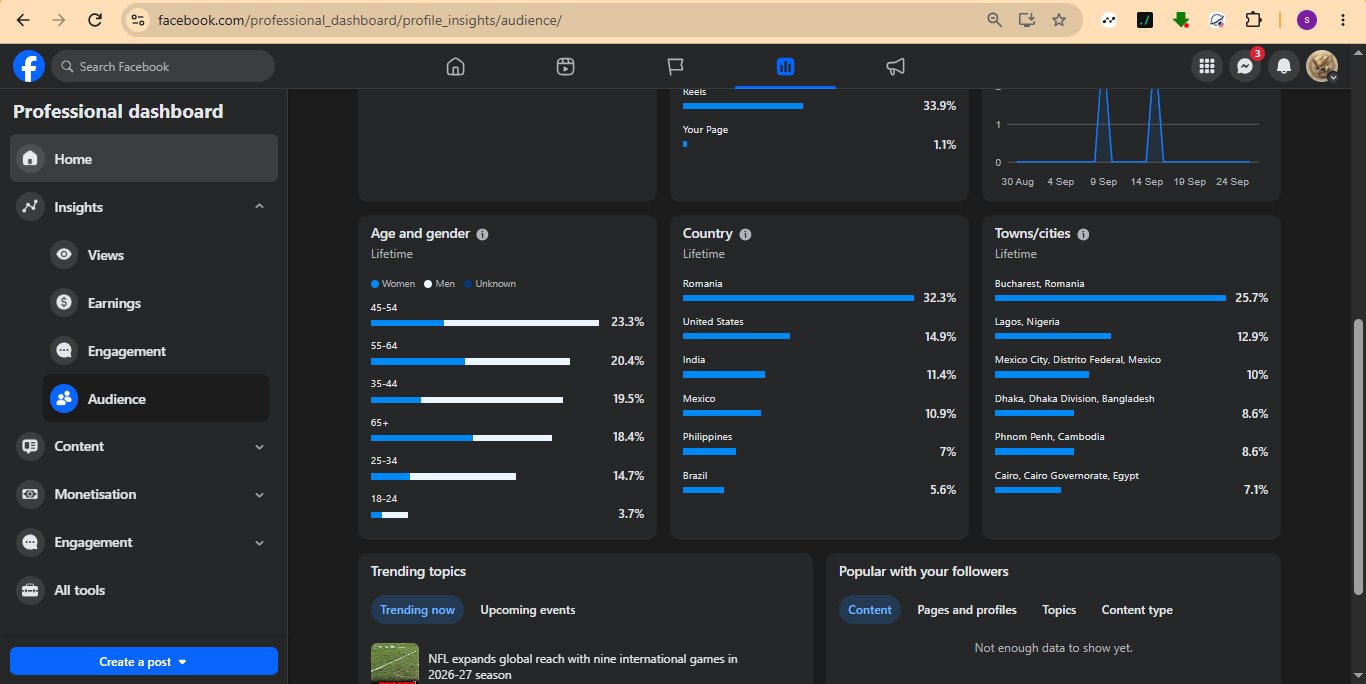Click the site information icon in address bar

coord(139,20)
